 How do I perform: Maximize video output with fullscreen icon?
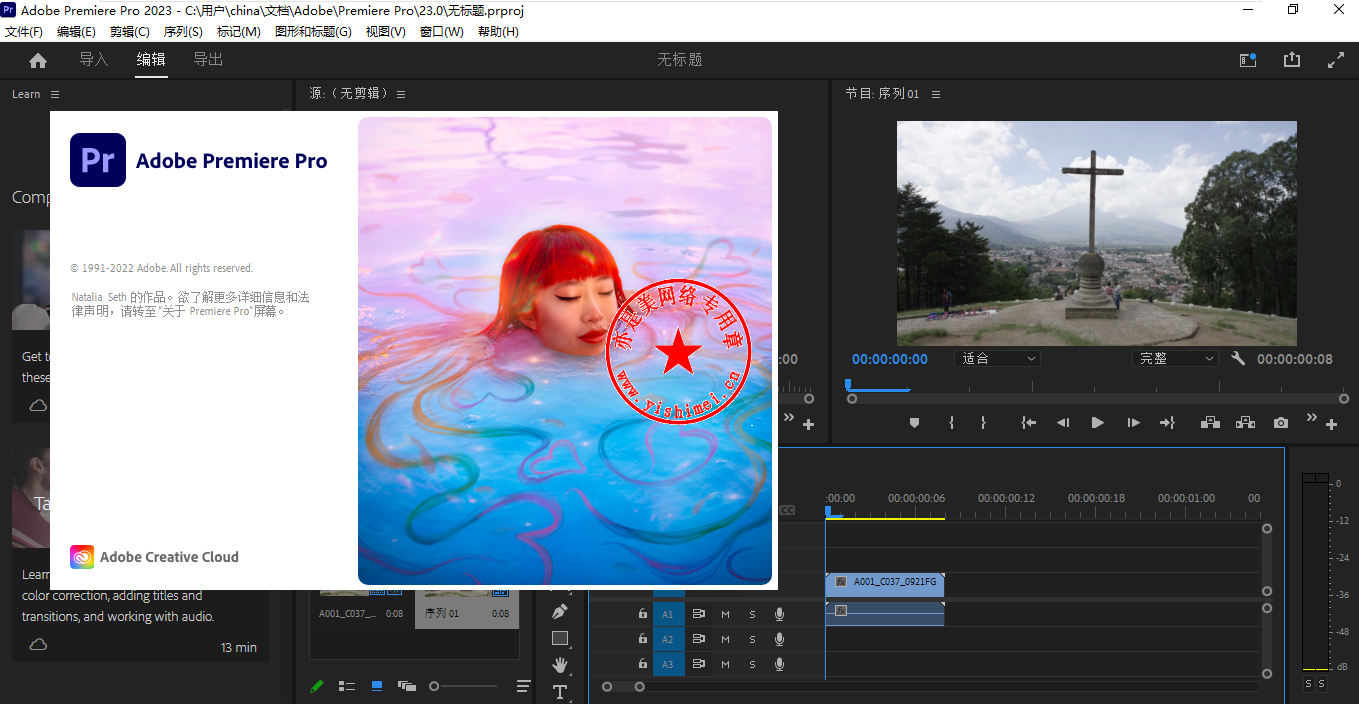[x=1336, y=60]
